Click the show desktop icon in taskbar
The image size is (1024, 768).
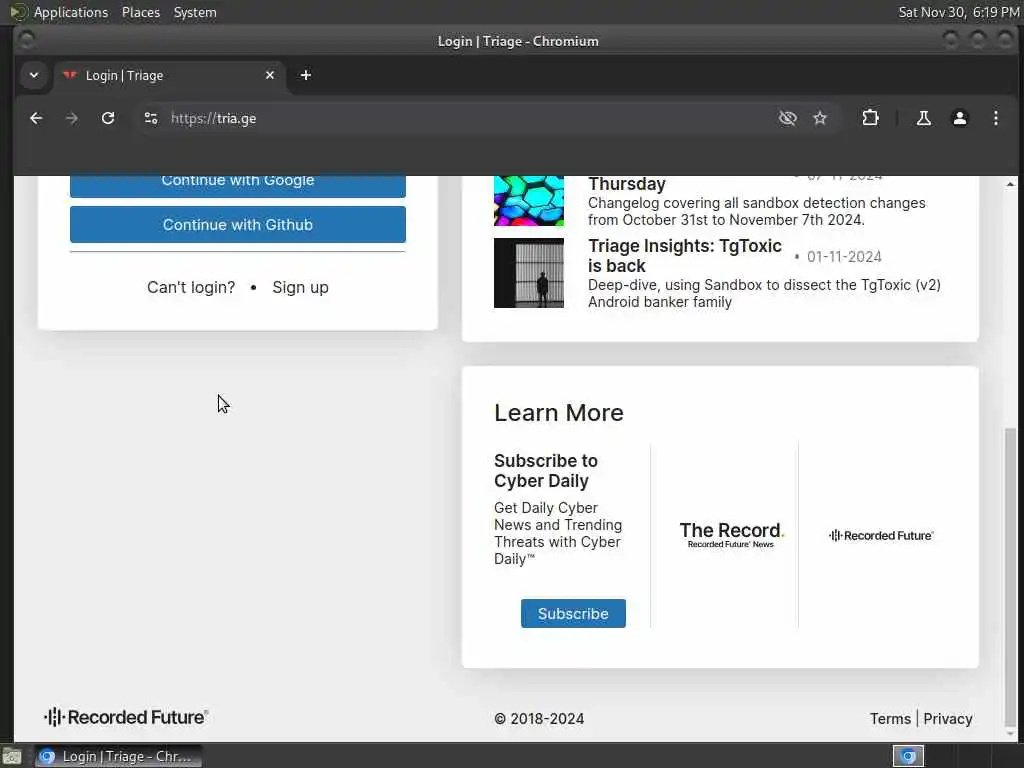12,756
